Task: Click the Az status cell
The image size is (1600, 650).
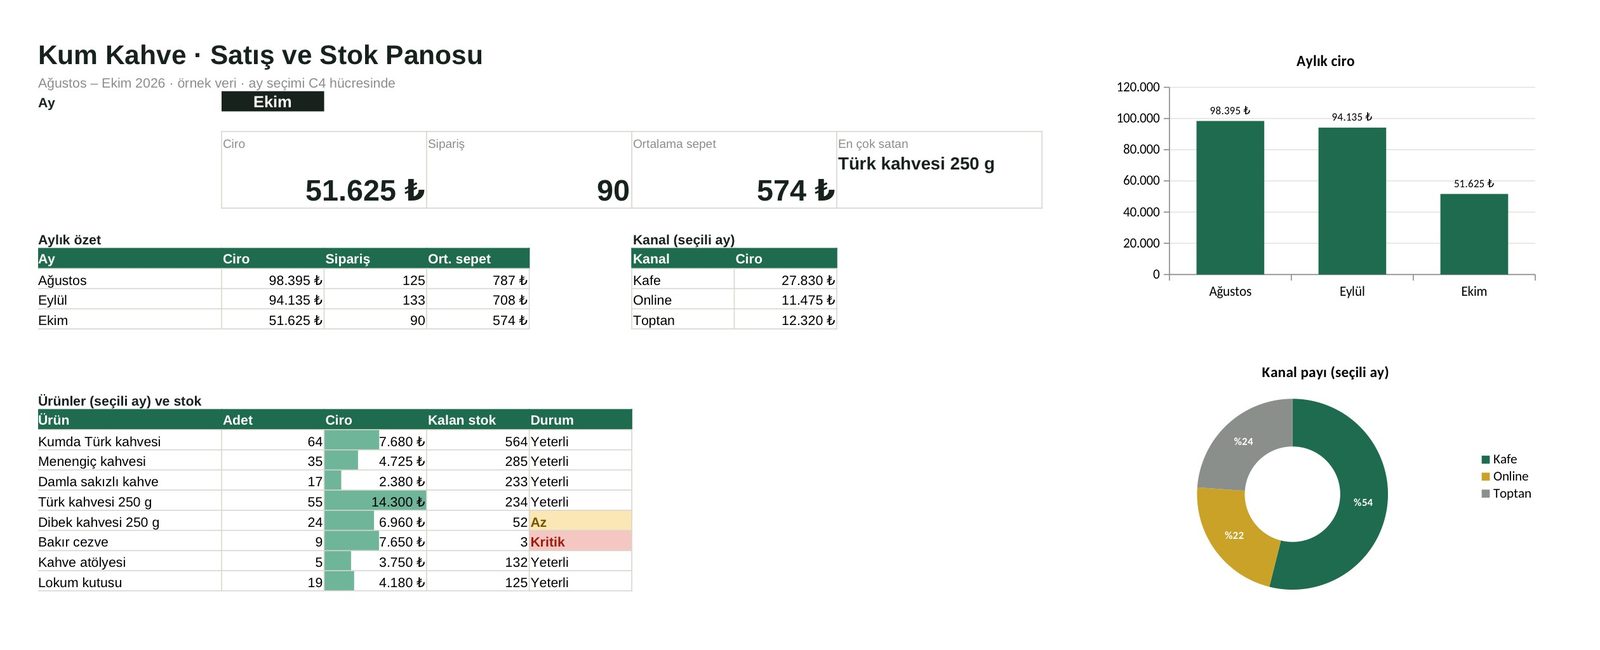Action: pos(581,522)
